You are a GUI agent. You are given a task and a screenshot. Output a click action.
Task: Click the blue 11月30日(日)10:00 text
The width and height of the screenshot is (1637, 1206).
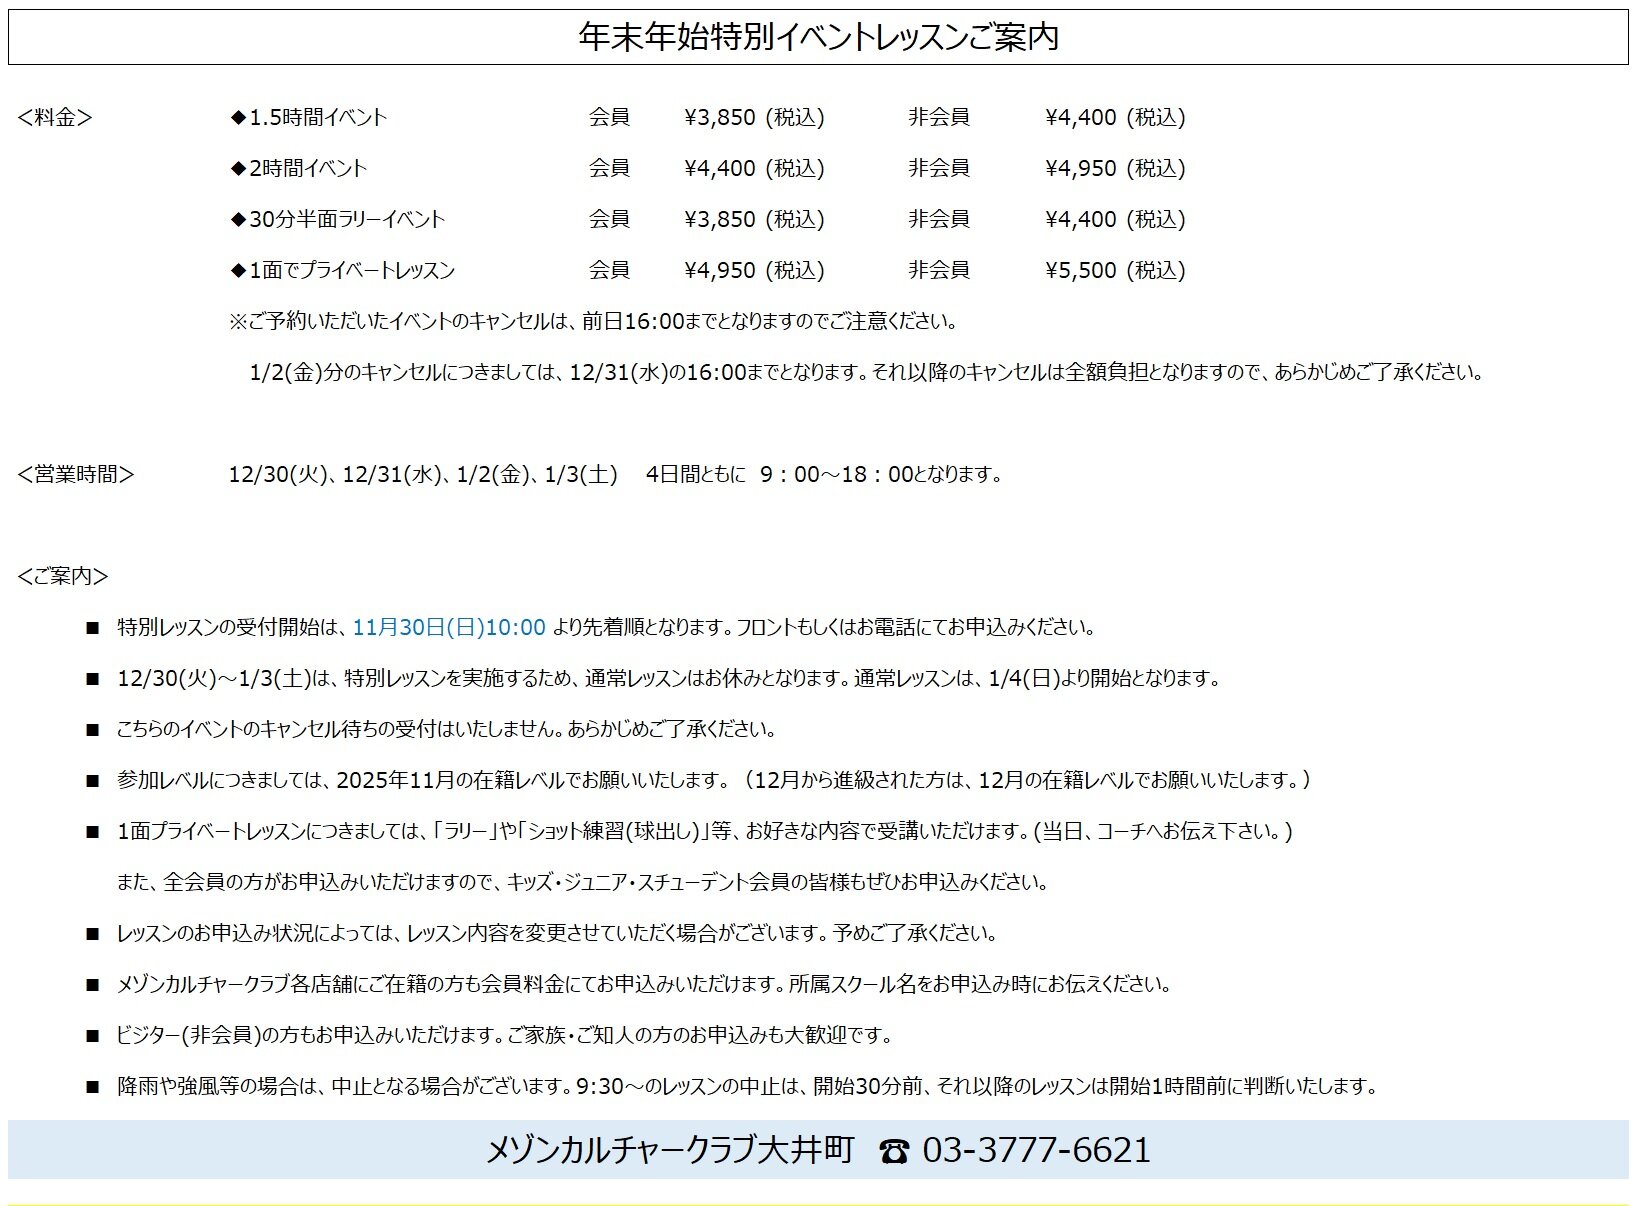point(449,627)
